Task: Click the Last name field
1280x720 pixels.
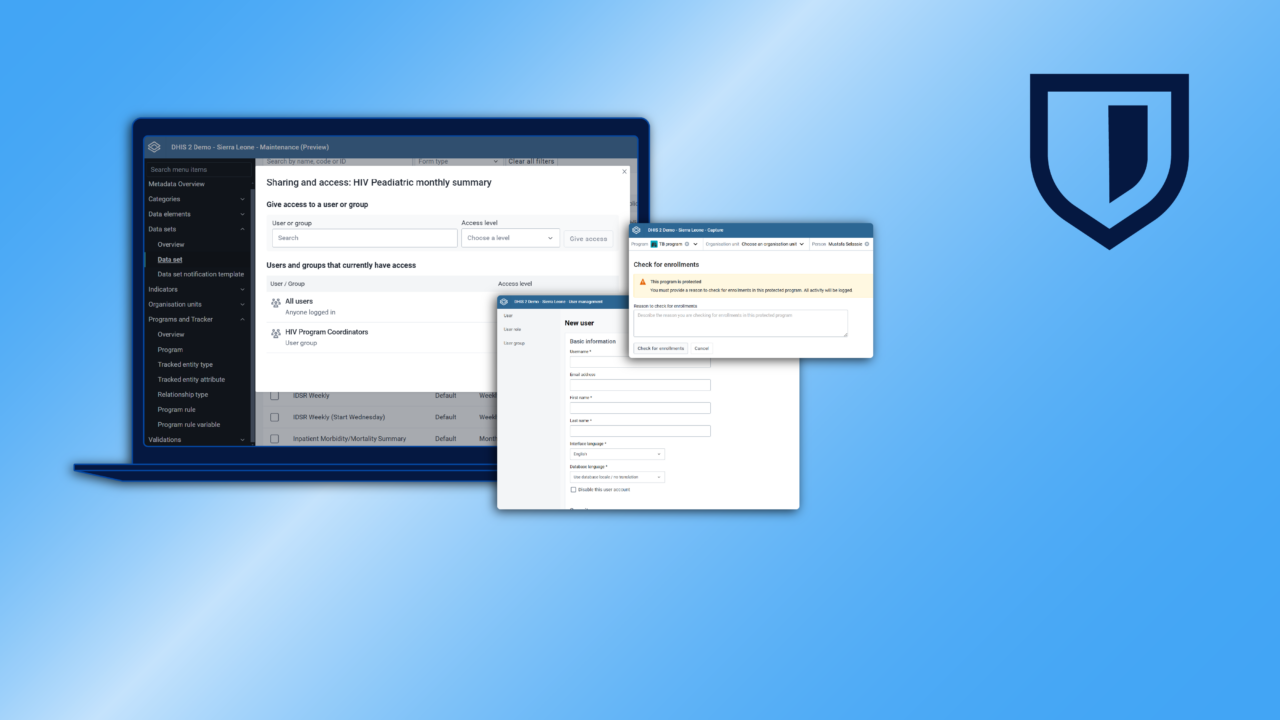Action: (x=640, y=431)
